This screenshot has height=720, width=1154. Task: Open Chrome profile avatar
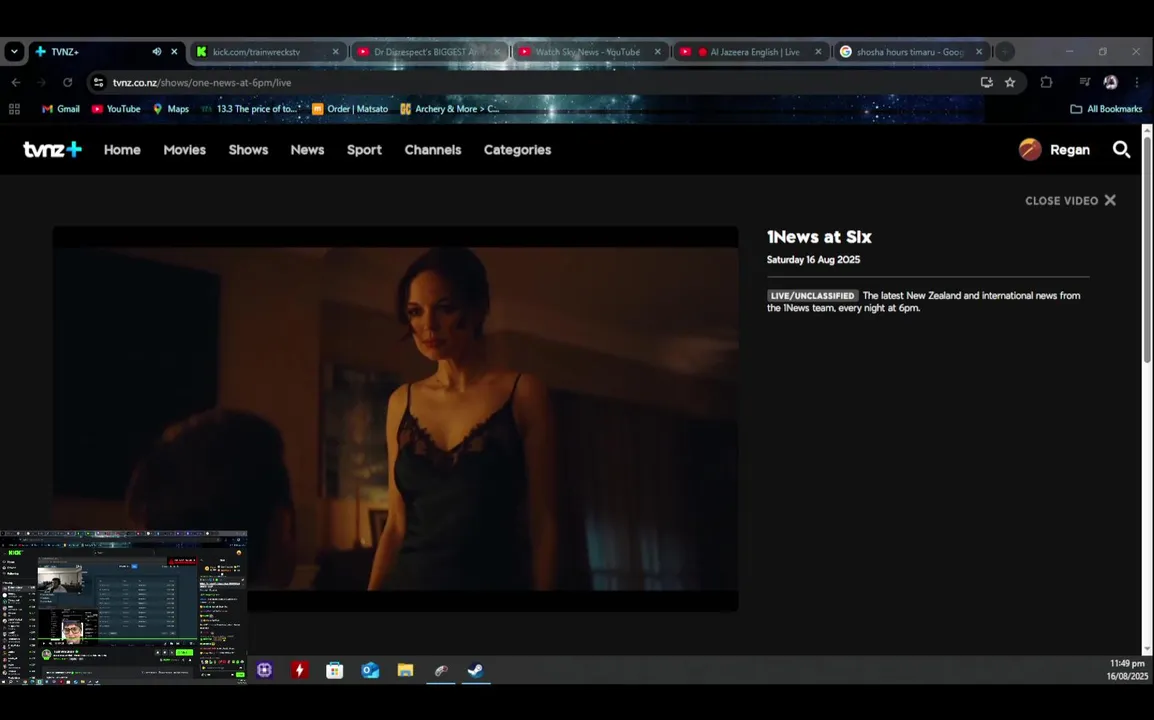coord(1110,82)
